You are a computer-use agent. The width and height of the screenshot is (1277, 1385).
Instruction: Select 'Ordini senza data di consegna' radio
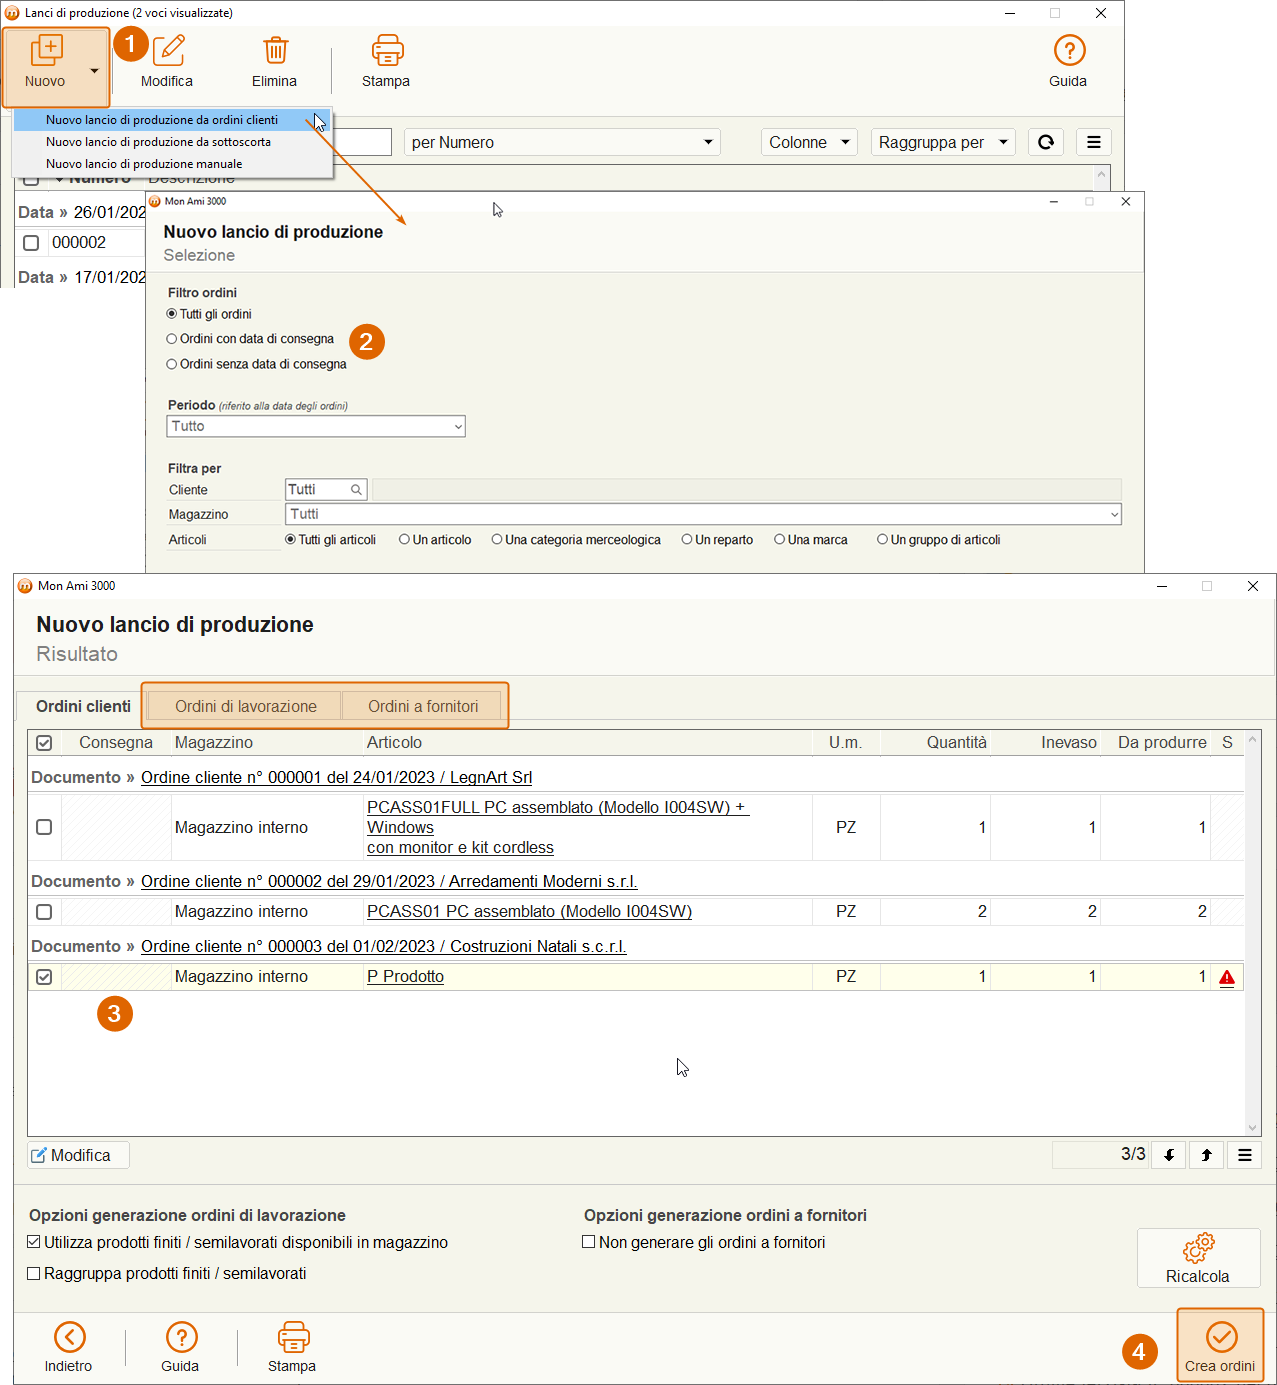pyautogui.click(x=172, y=364)
